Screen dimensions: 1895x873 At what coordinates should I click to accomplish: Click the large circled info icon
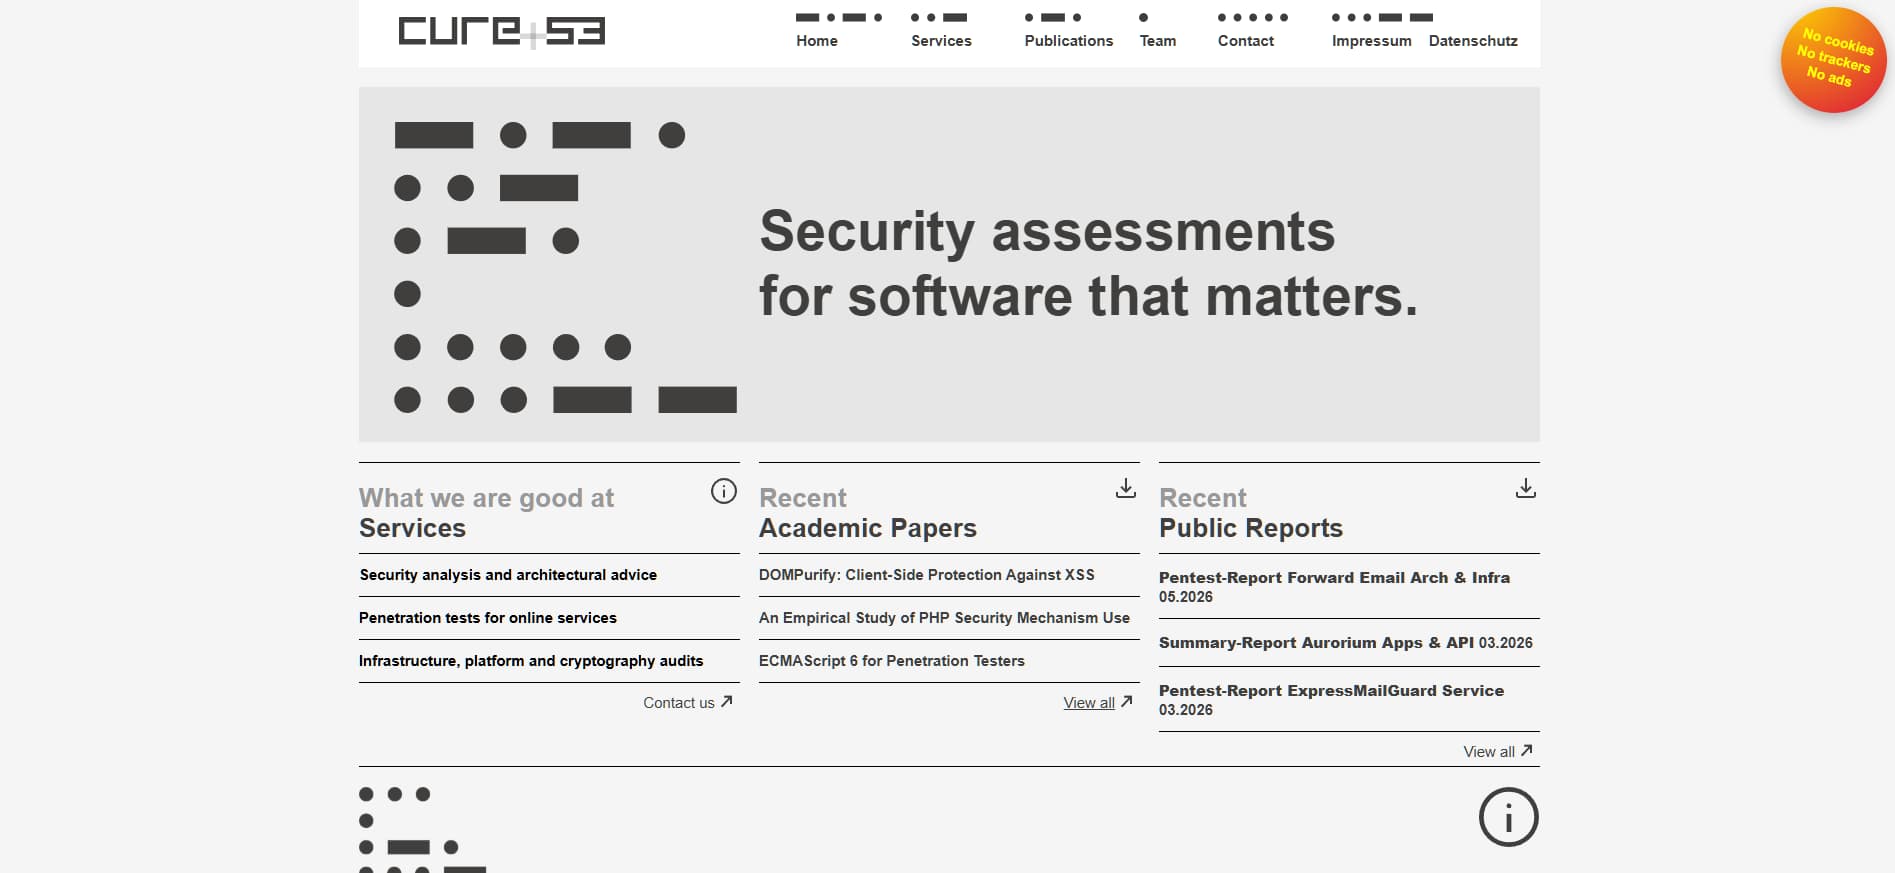[1508, 817]
